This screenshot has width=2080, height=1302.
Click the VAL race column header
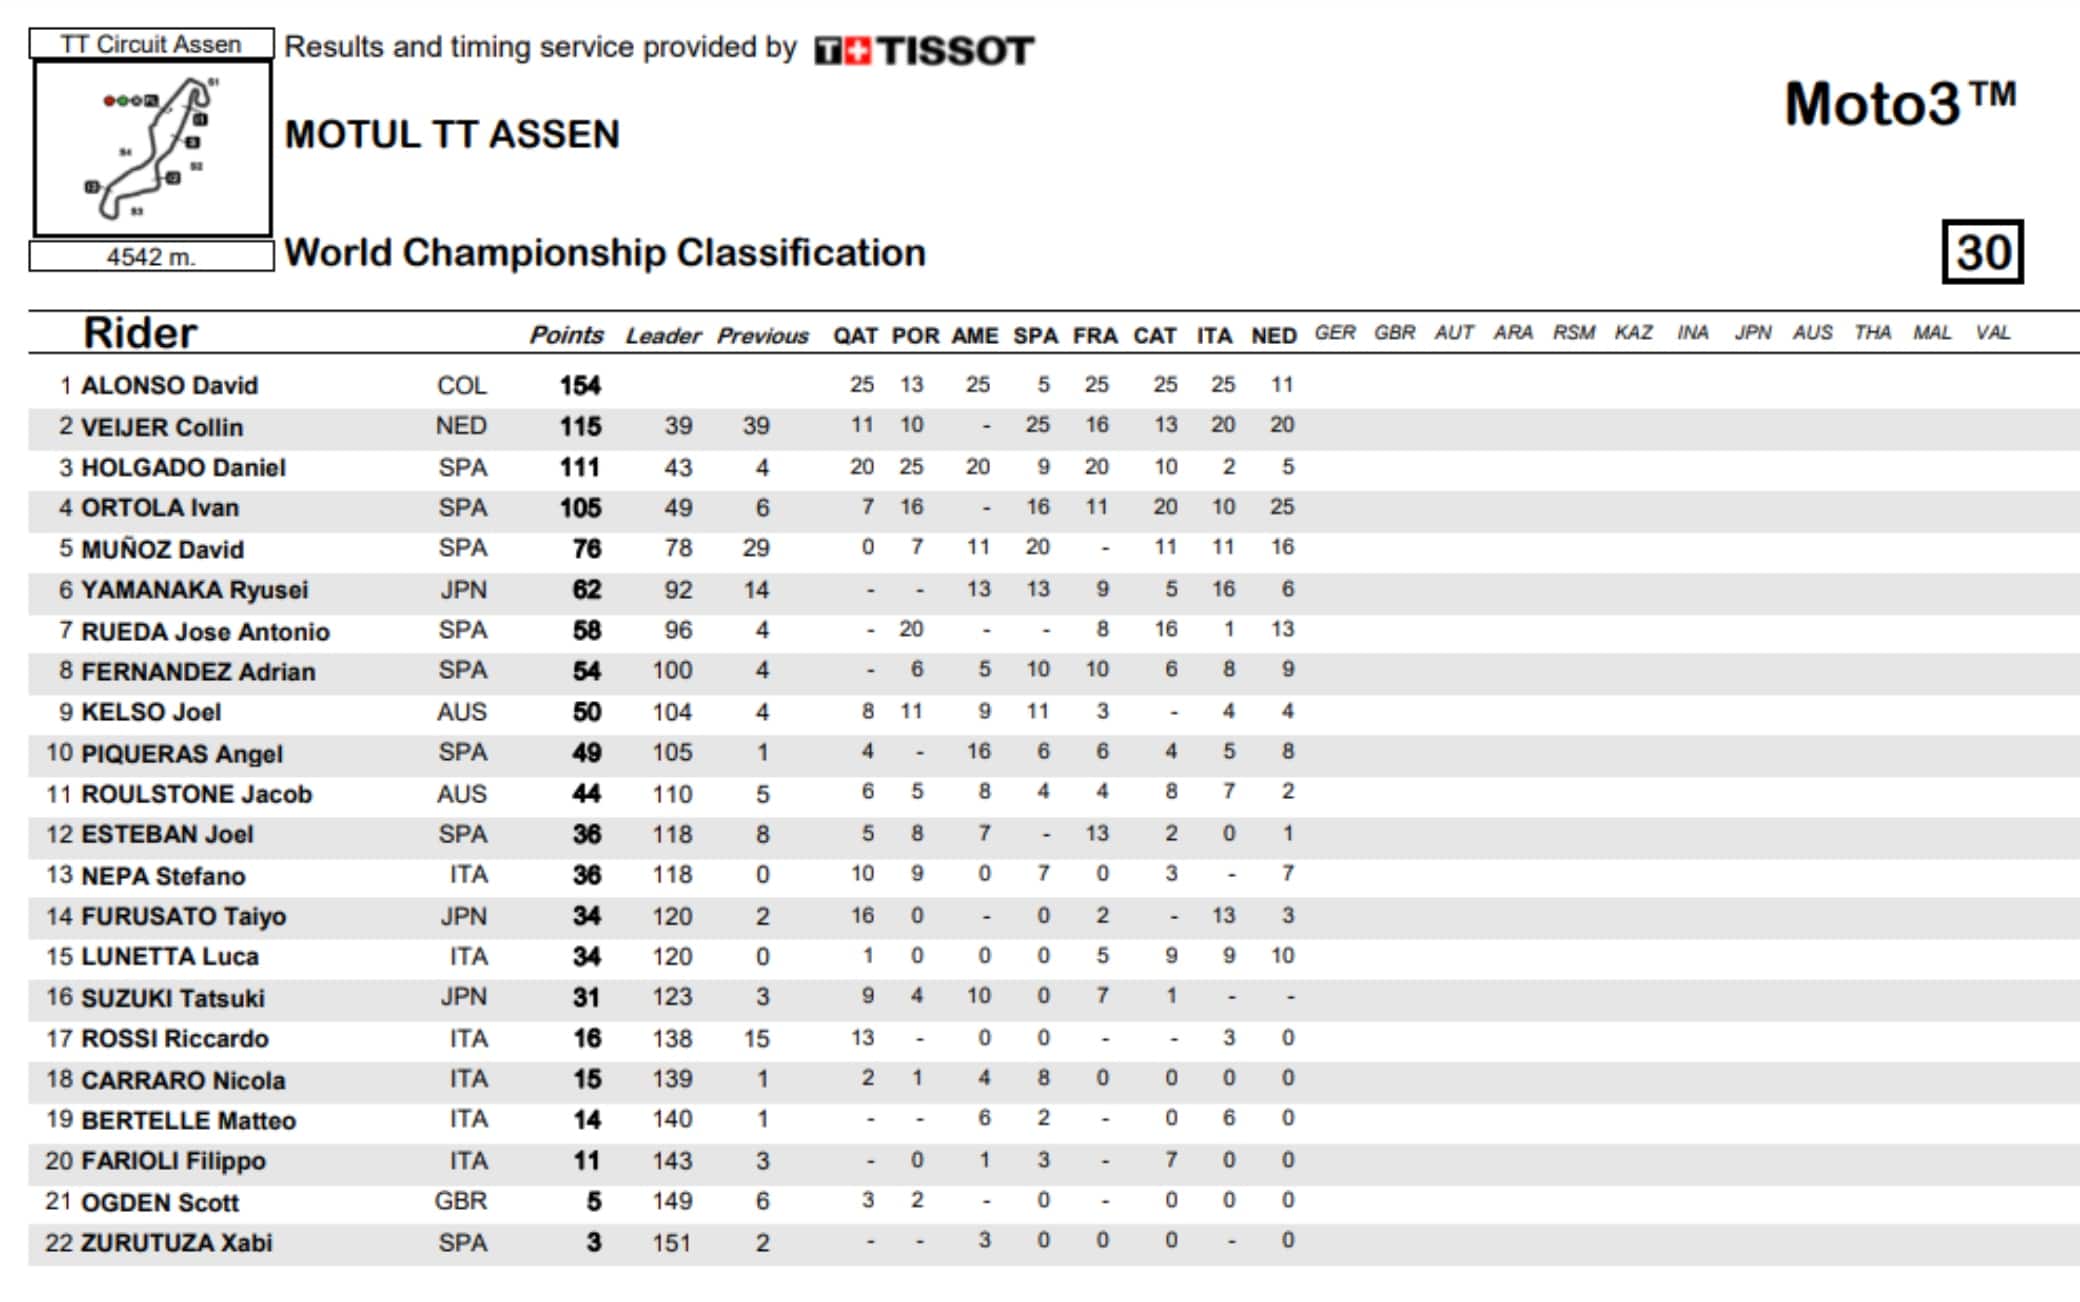(1992, 333)
